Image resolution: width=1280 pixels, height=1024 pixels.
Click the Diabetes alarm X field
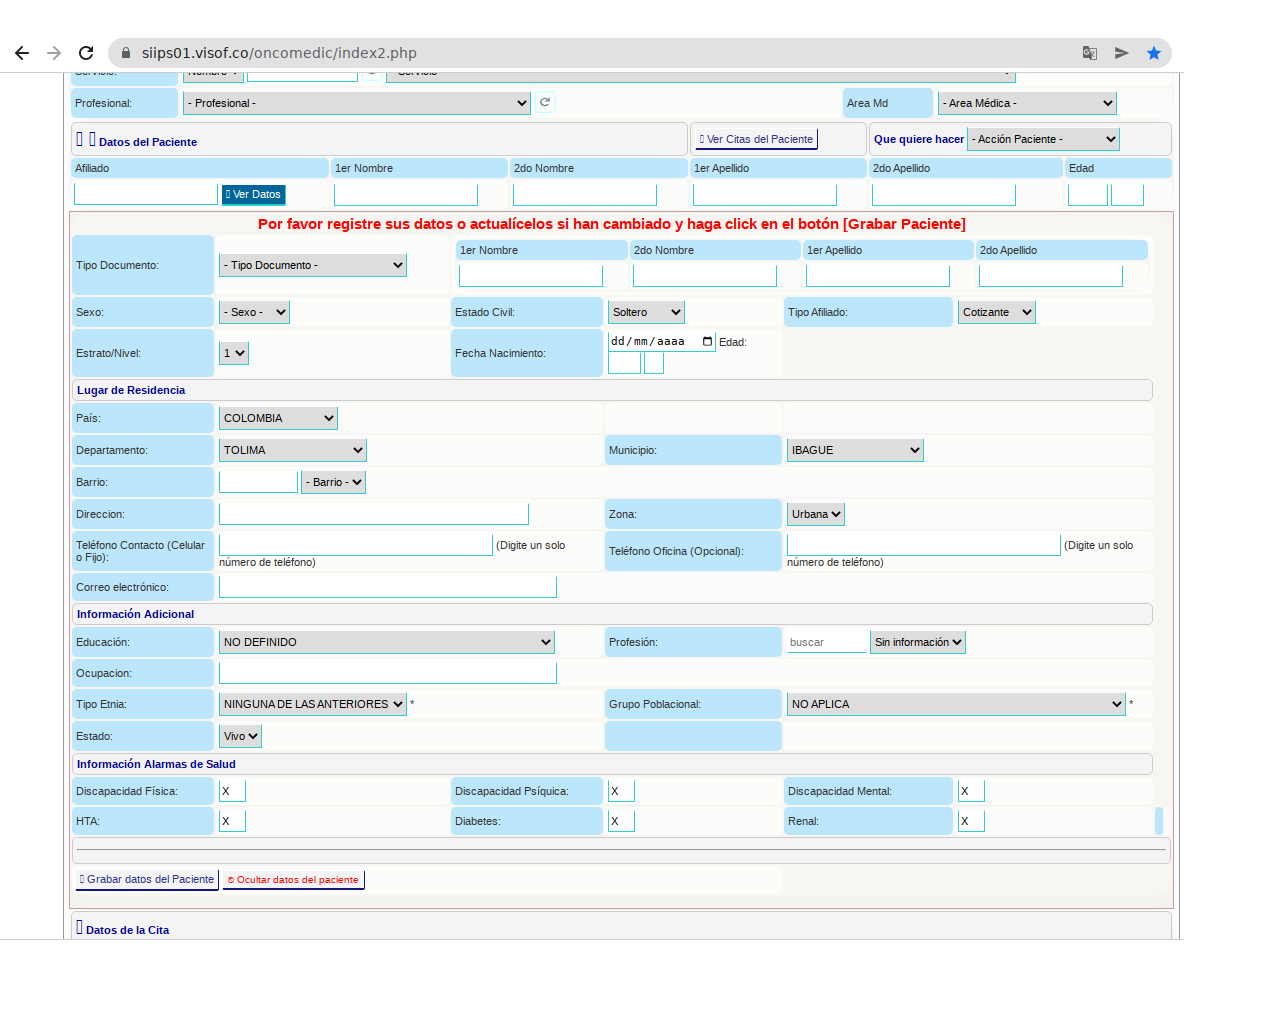coord(621,821)
